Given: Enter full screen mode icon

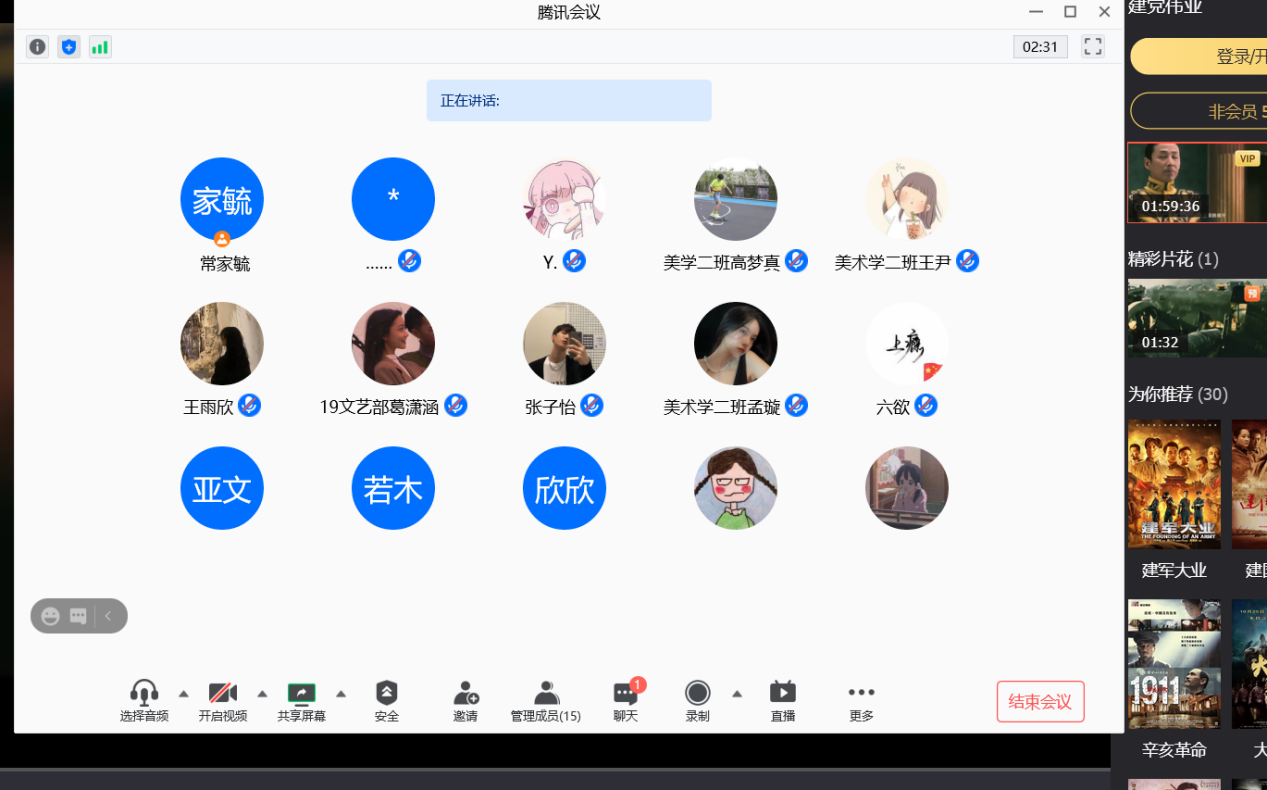Looking at the screenshot, I should coord(1093,47).
